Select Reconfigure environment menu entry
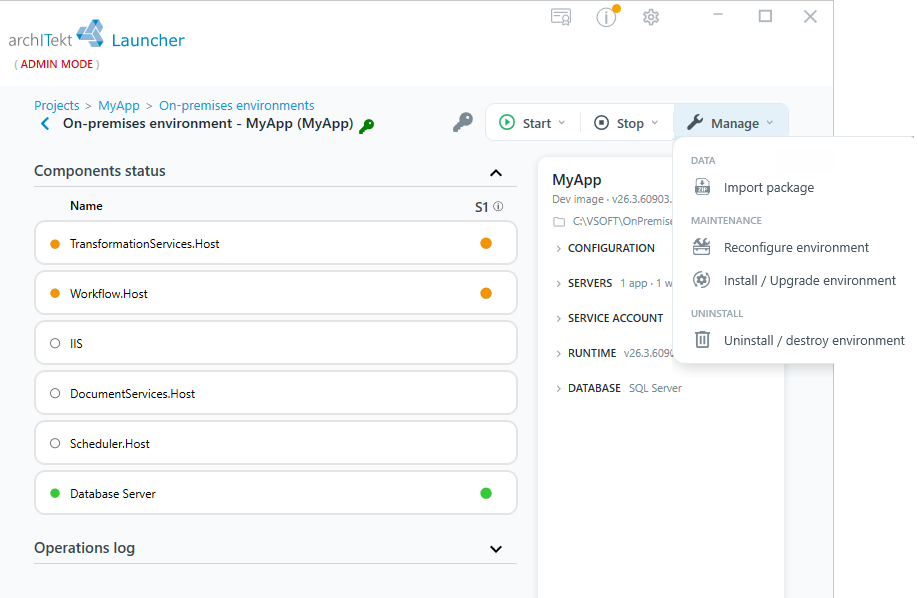918x598 pixels. [796, 247]
